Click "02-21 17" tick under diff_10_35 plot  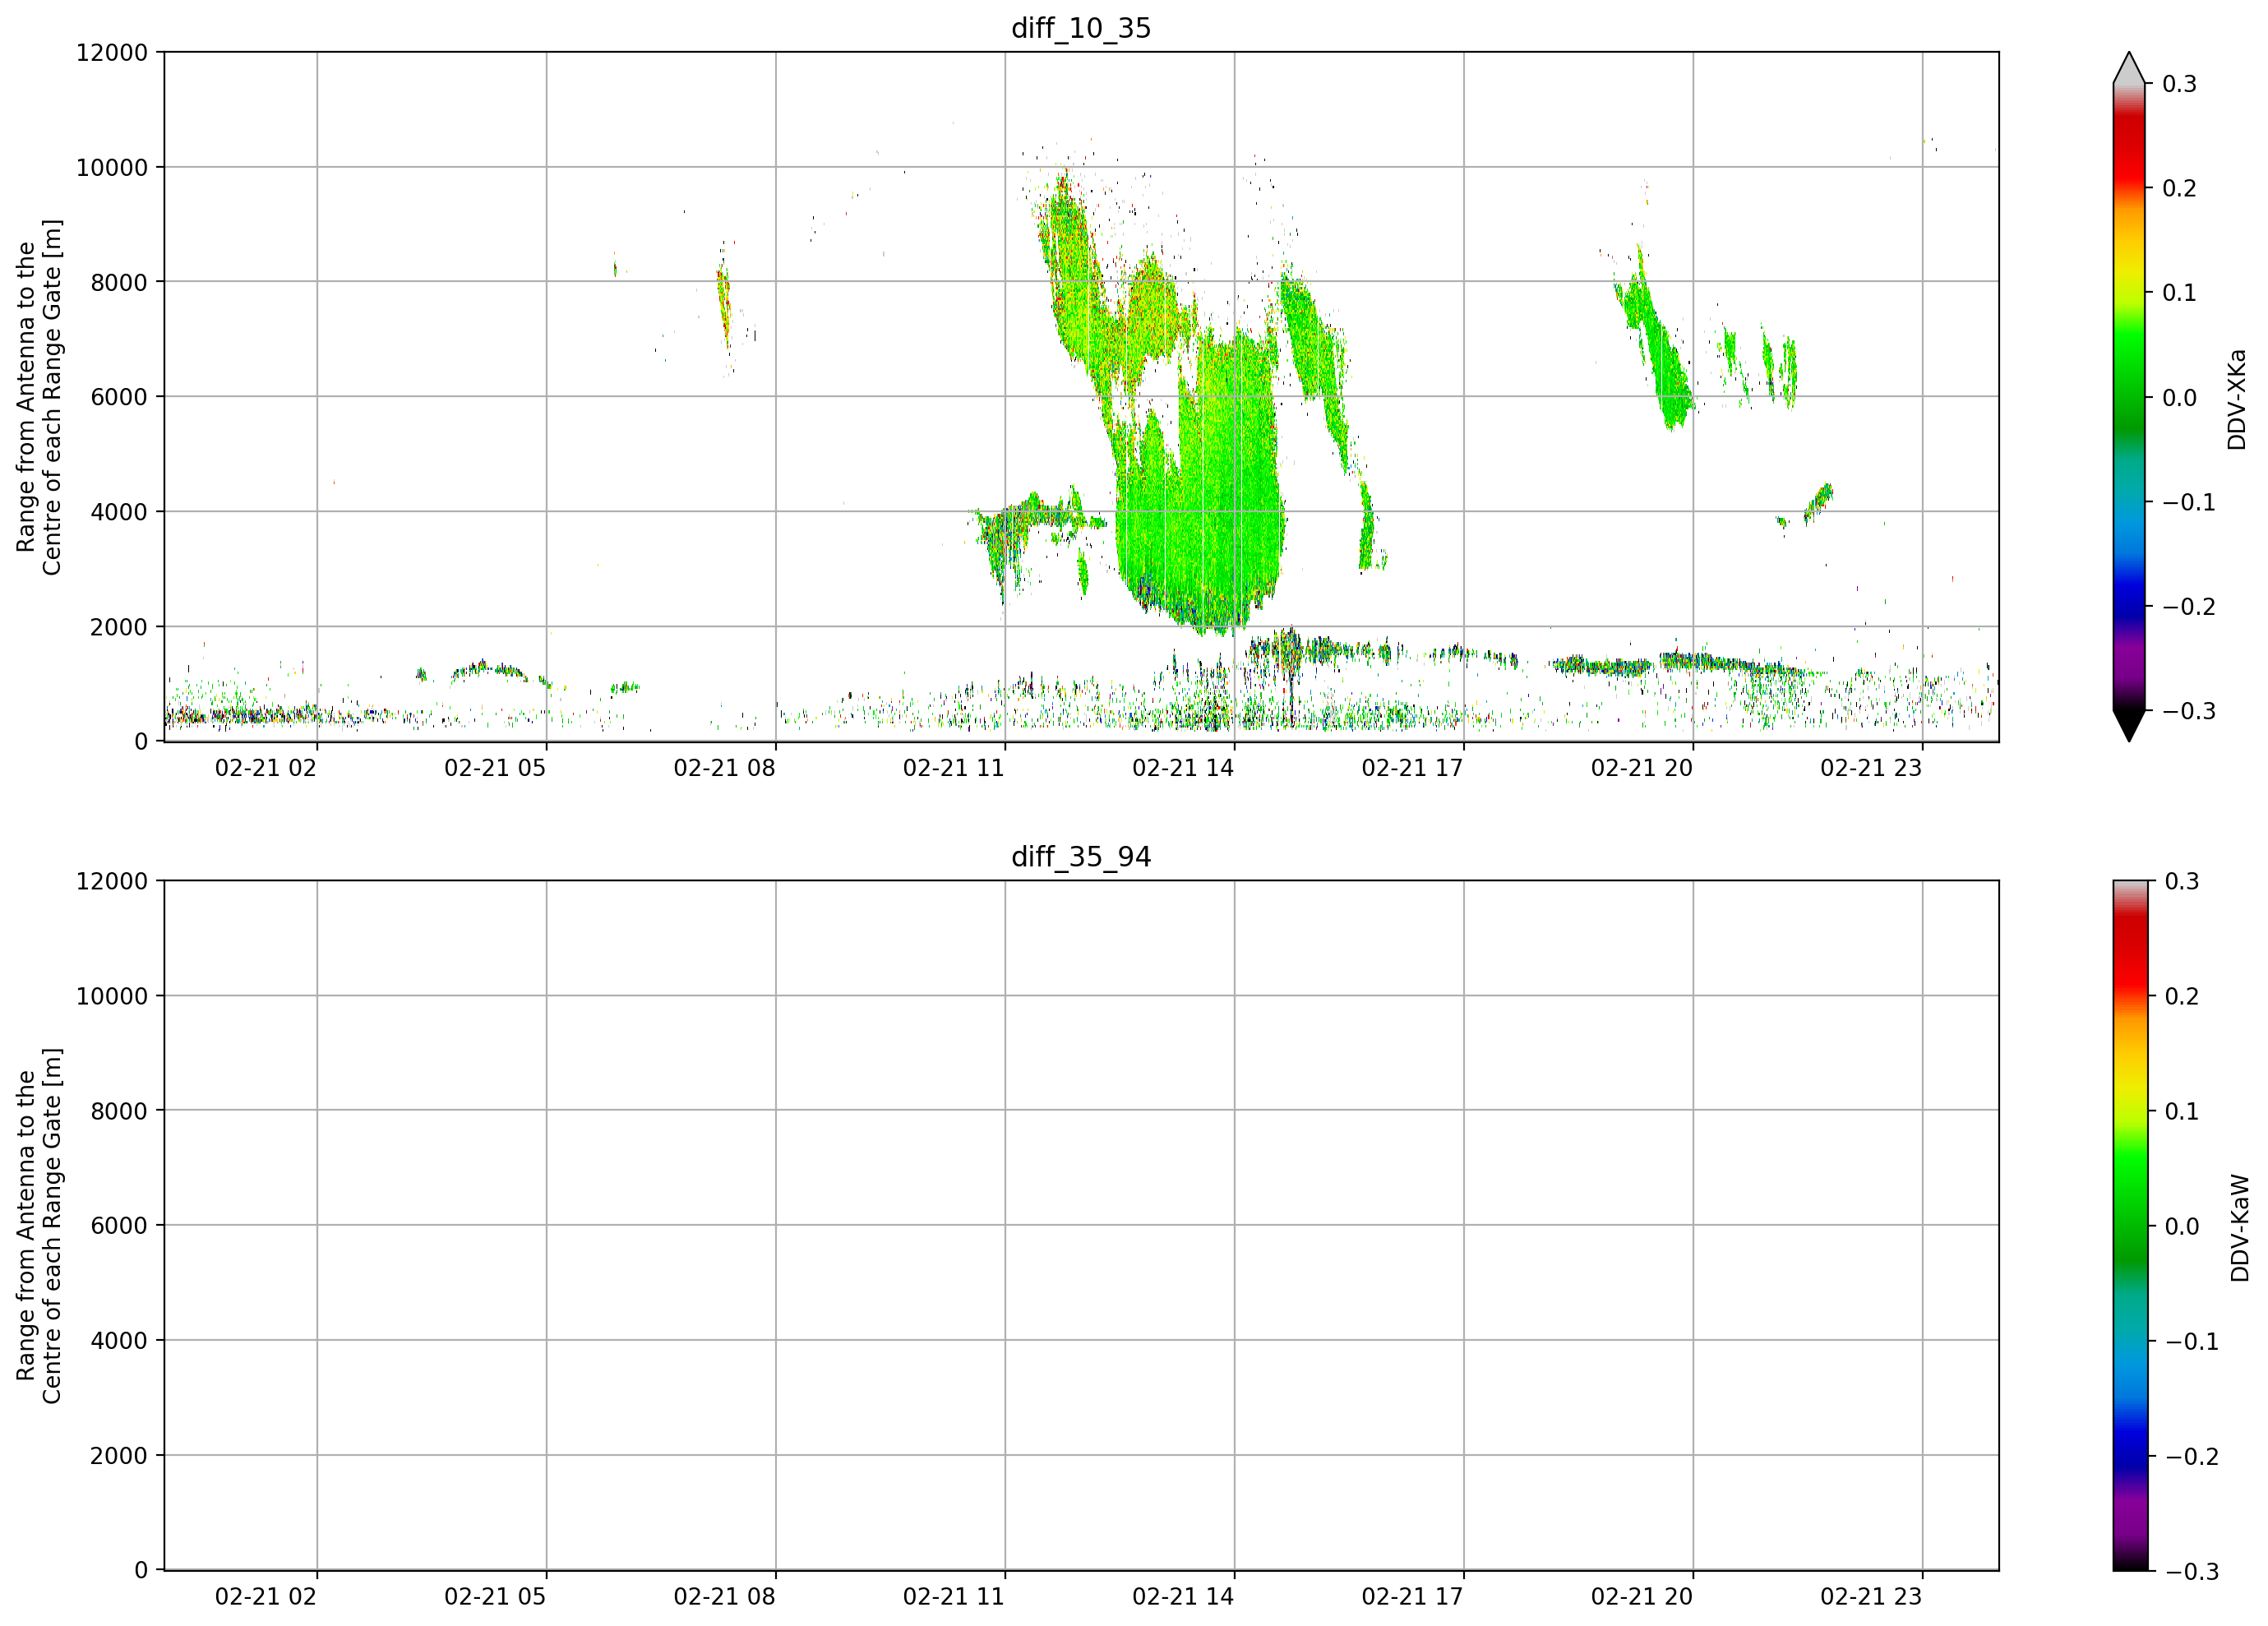pos(1412,768)
